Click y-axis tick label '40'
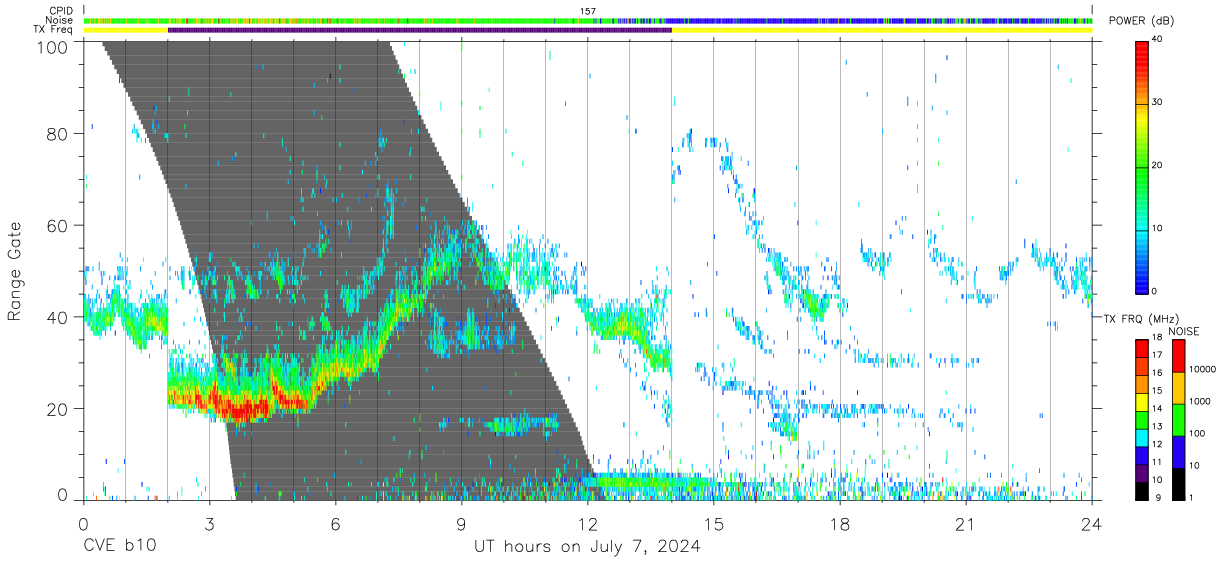This screenshot has width=1228, height=567. tap(58, 318)
